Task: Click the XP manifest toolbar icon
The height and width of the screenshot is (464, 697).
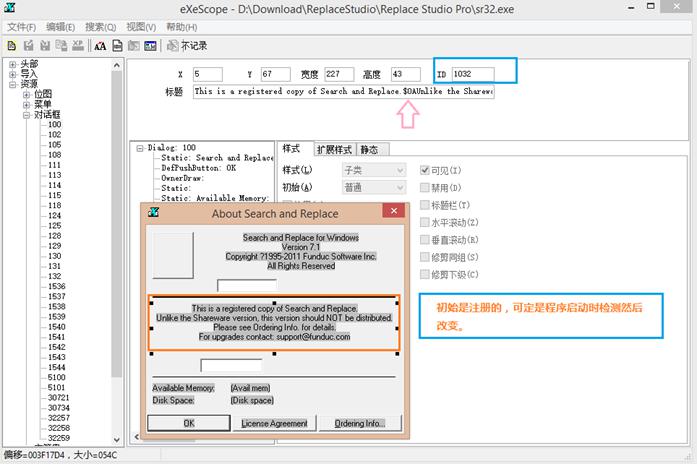Action: click(x=78, y=45)
